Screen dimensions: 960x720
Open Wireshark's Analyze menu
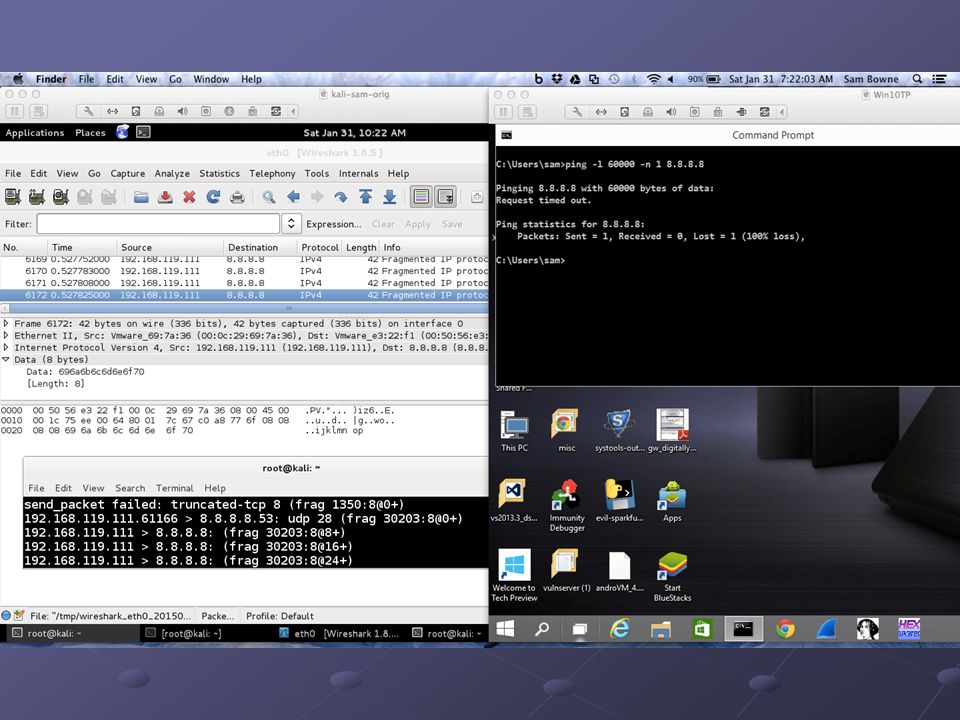click(172, 174)
